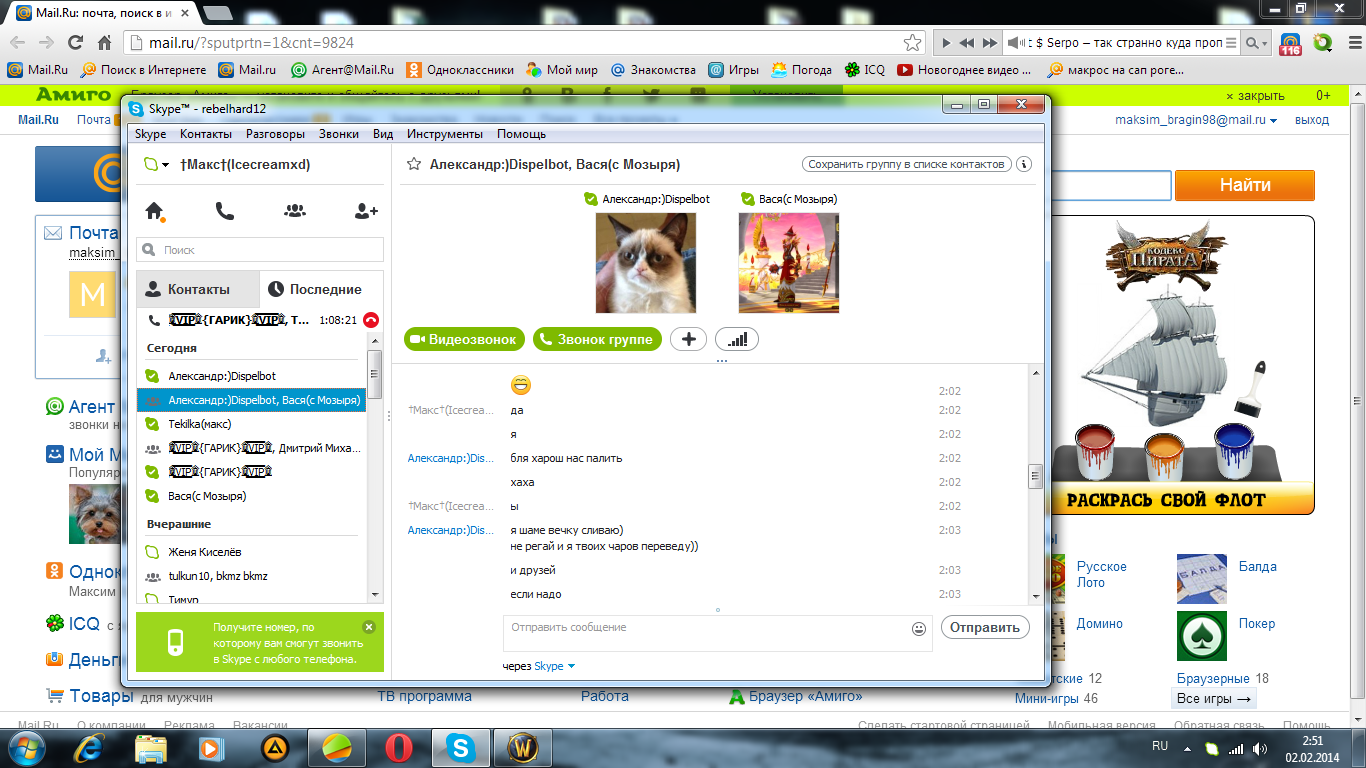Open Windows Explorer folder on taskbar
Screen dimensions: 1366x768
(x=151, y=747)
